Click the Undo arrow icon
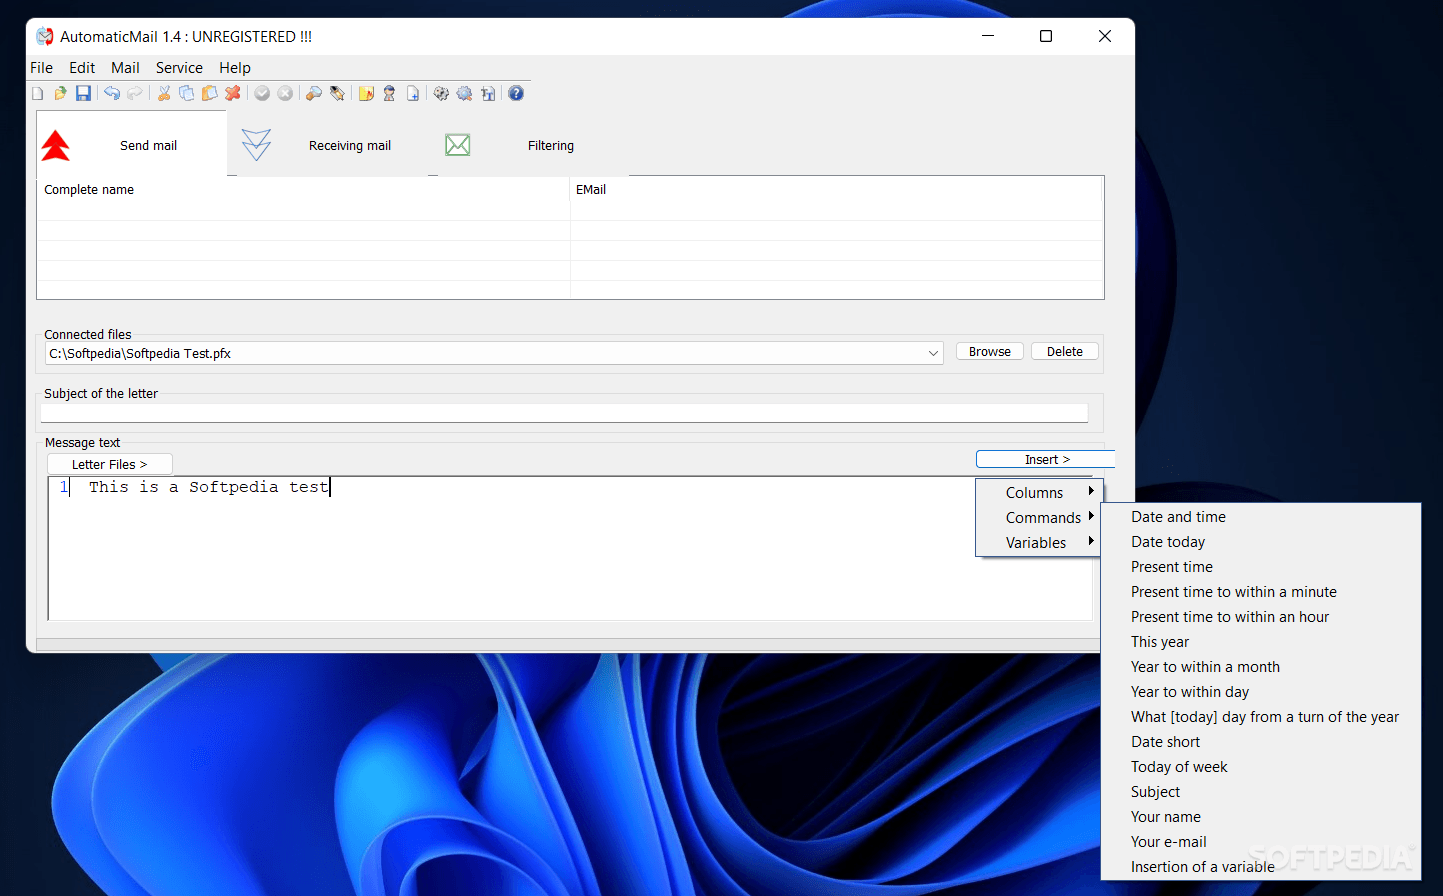 pyautogui.click(x=112, y=93)
